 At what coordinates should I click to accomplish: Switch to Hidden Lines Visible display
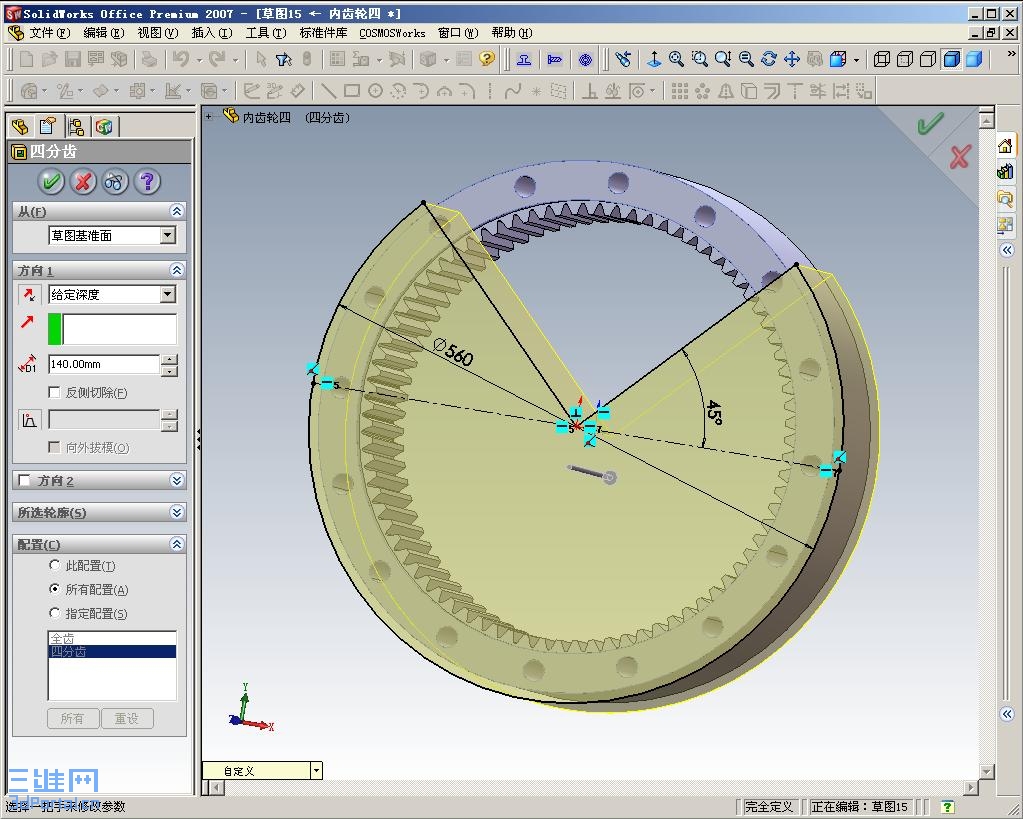(x=905, y=59)
